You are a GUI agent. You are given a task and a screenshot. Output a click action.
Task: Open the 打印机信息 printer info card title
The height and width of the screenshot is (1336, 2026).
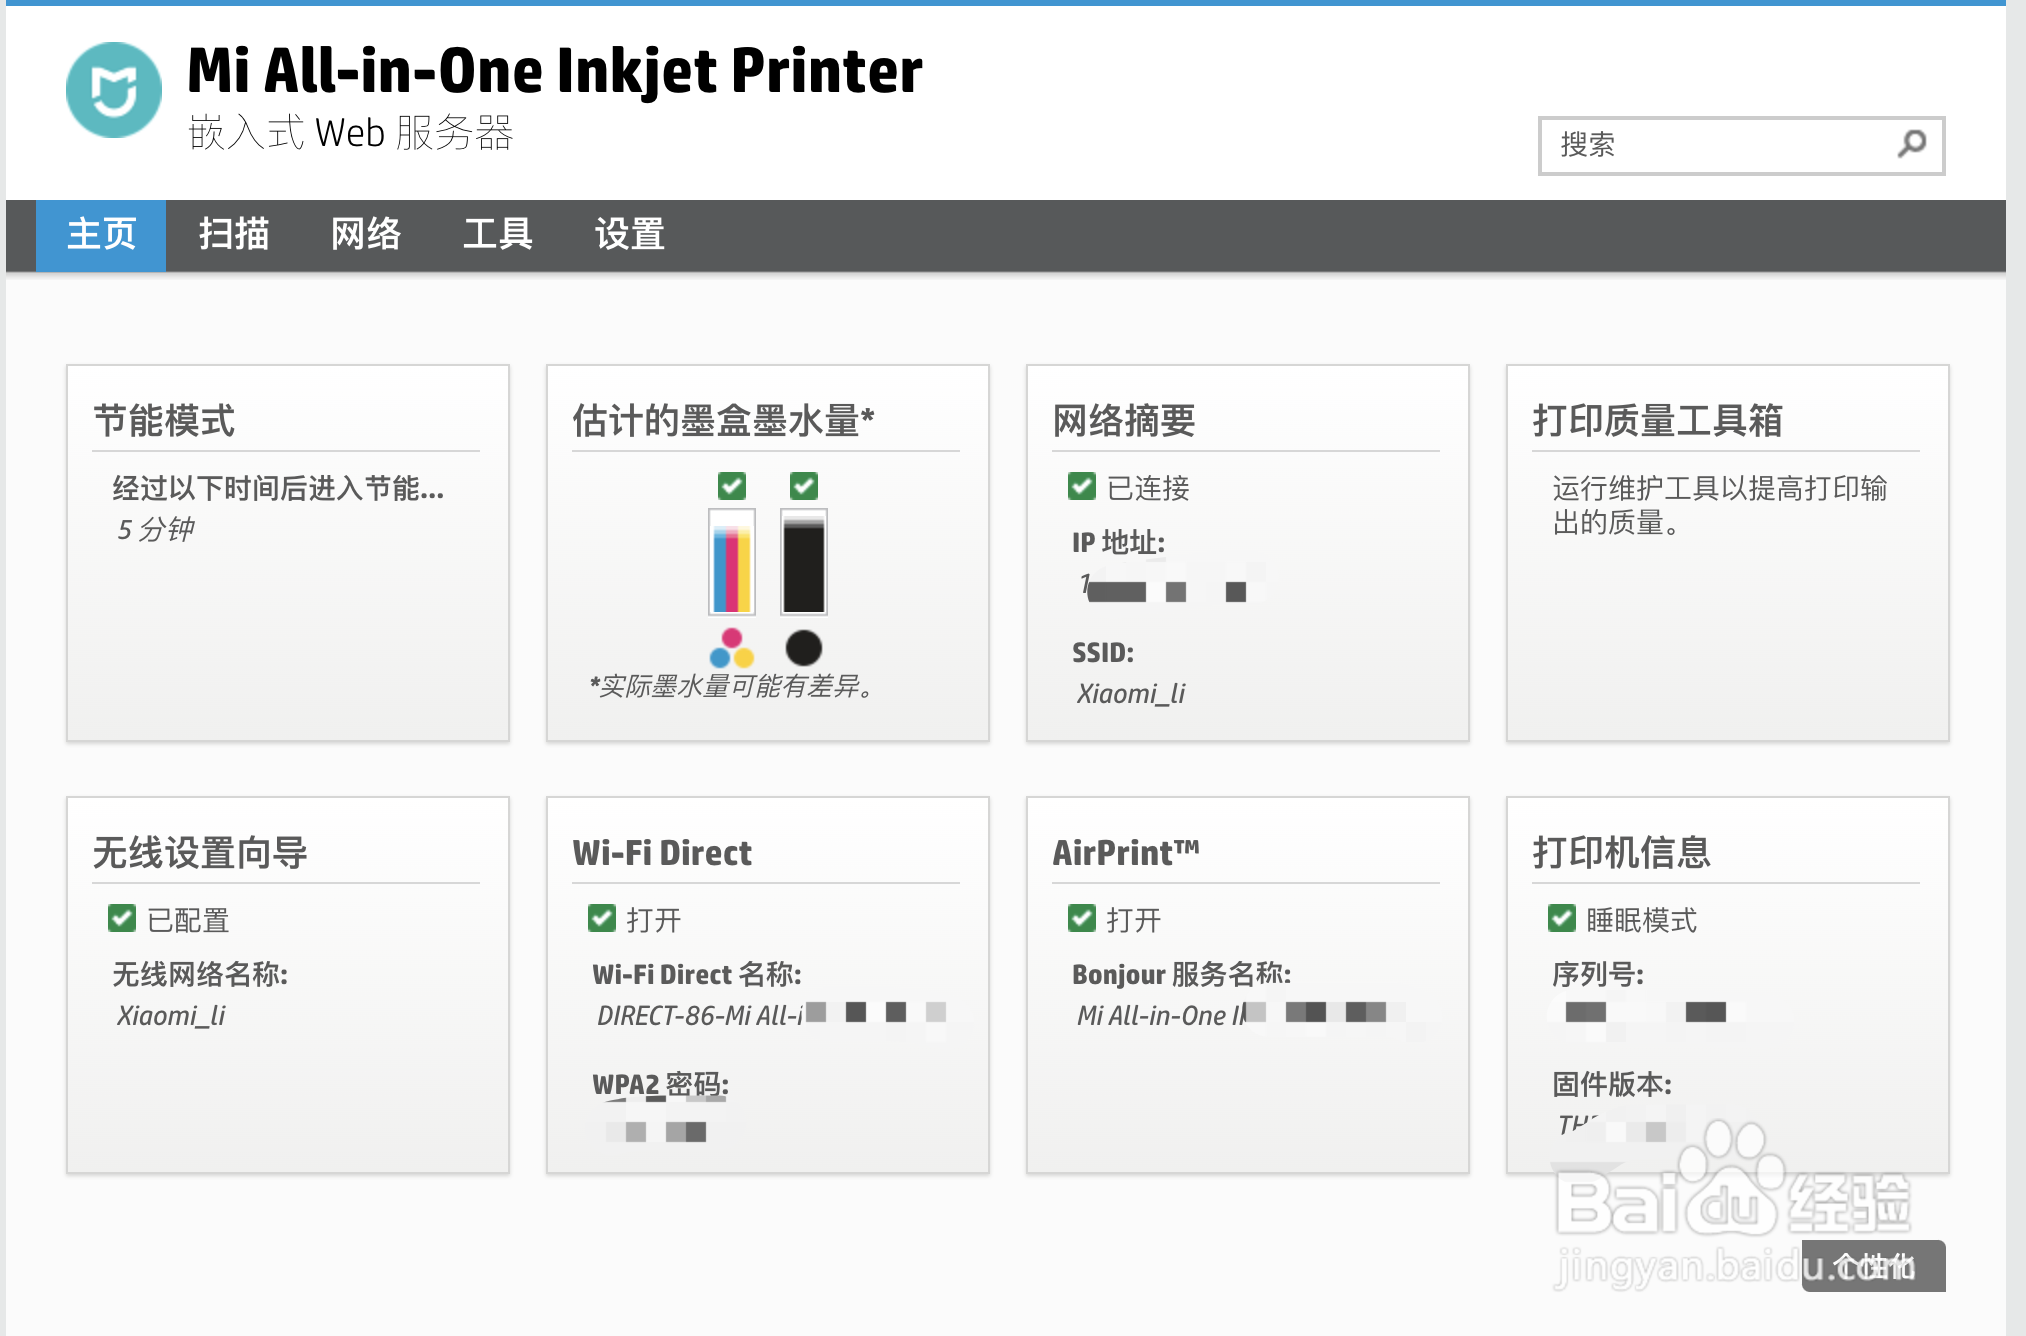[x=1622, y=853]
